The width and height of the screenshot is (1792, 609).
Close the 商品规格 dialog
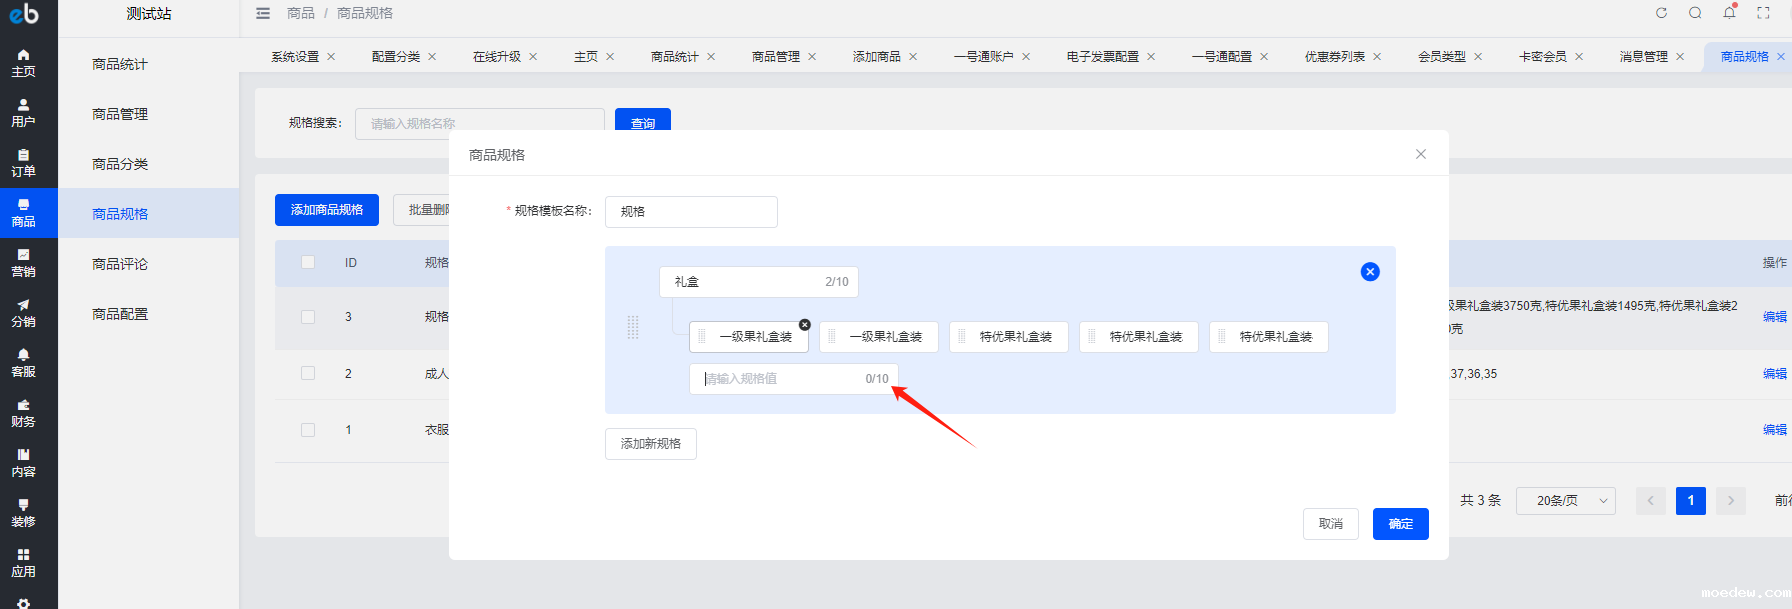[1420, 154]
